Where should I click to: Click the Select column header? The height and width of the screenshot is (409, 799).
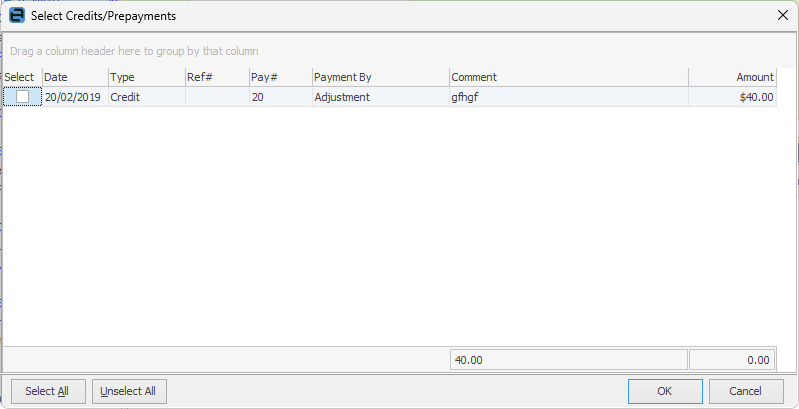pyautogui.click(x=22, y=77)
